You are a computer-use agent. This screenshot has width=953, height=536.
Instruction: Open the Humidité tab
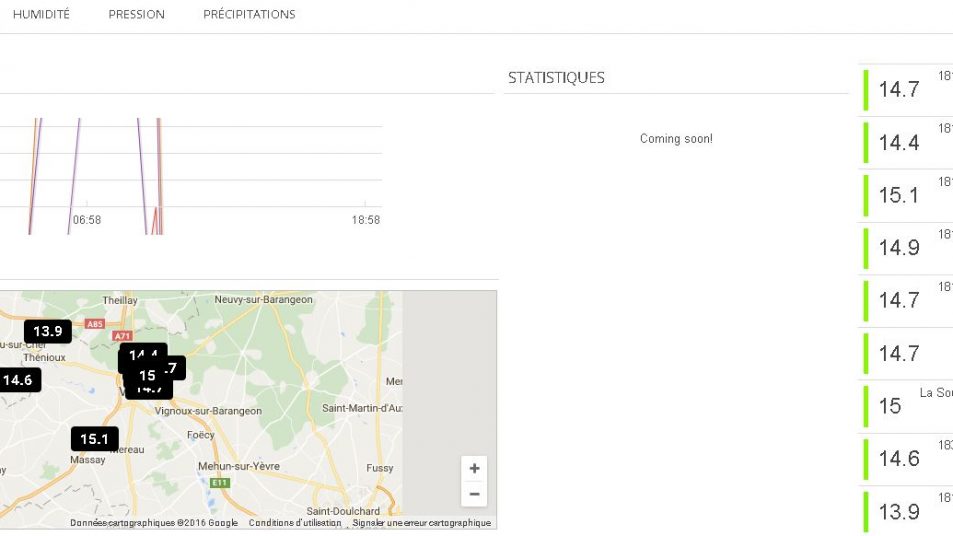[x=41, y=15]
